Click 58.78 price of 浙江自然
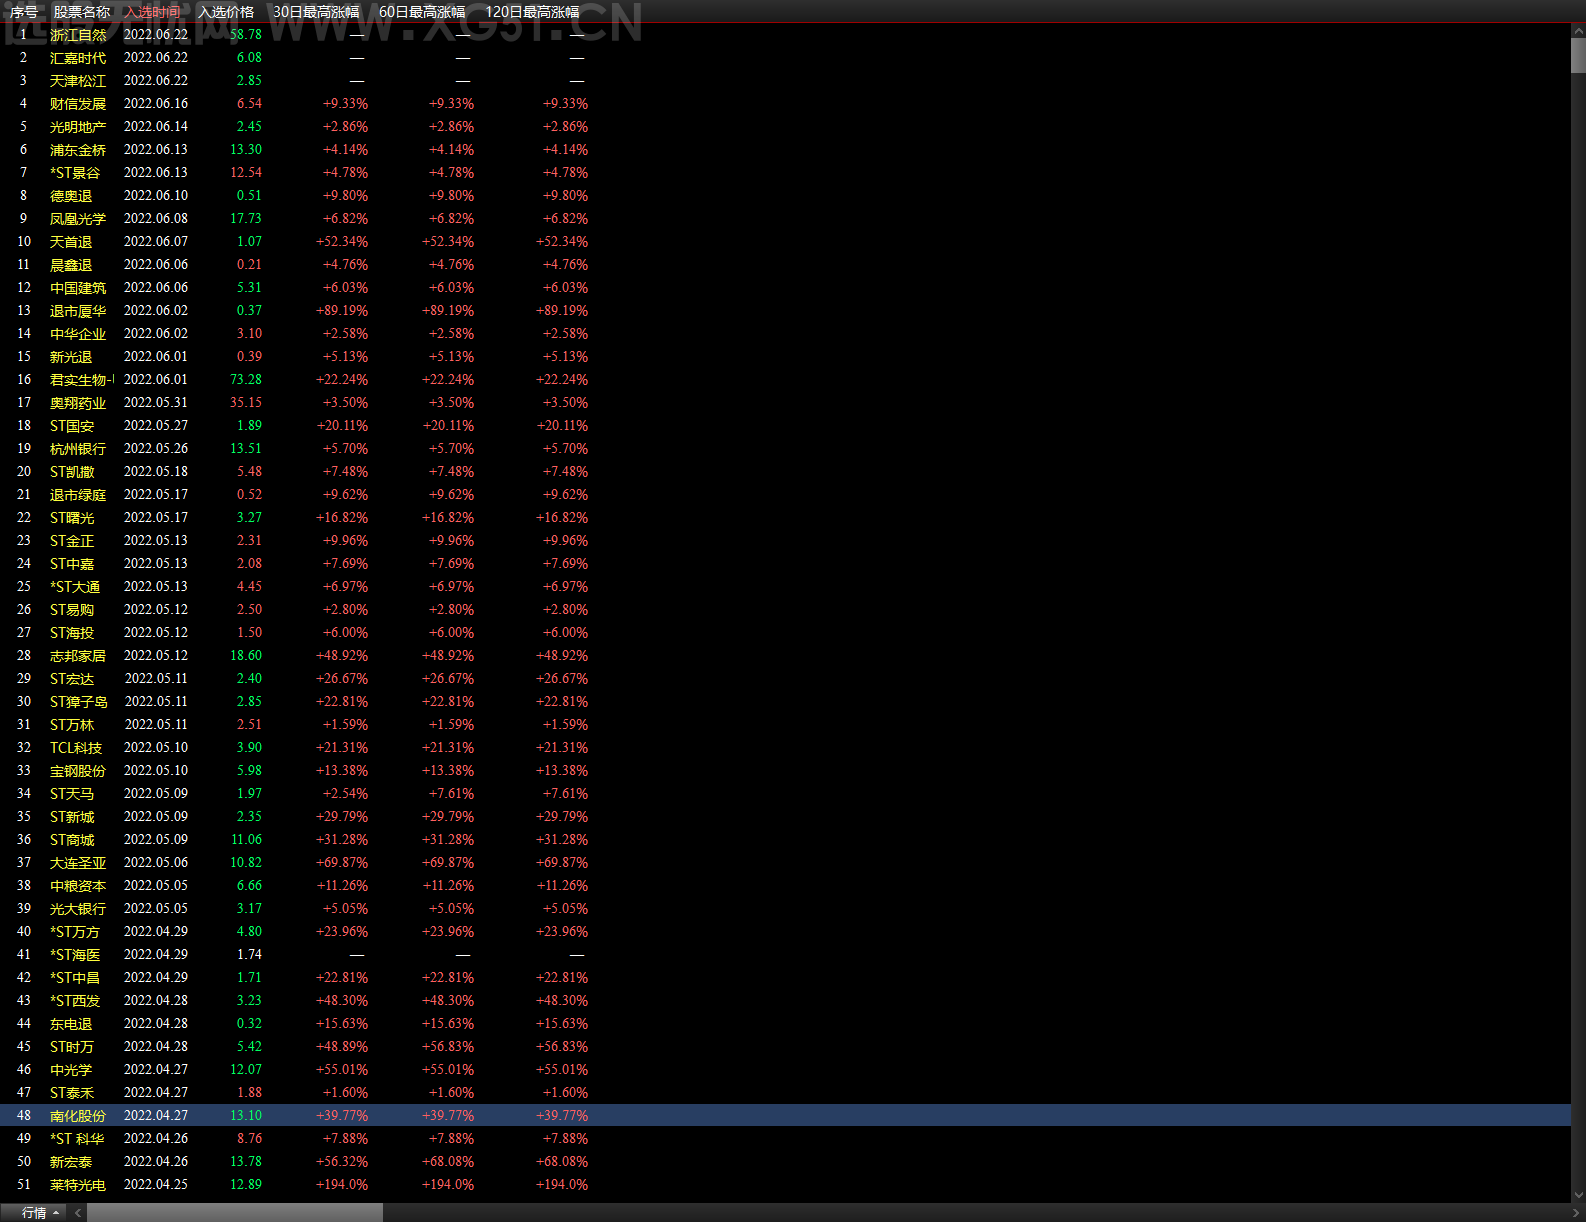The image size is (1586, 1222). [246, 35]
